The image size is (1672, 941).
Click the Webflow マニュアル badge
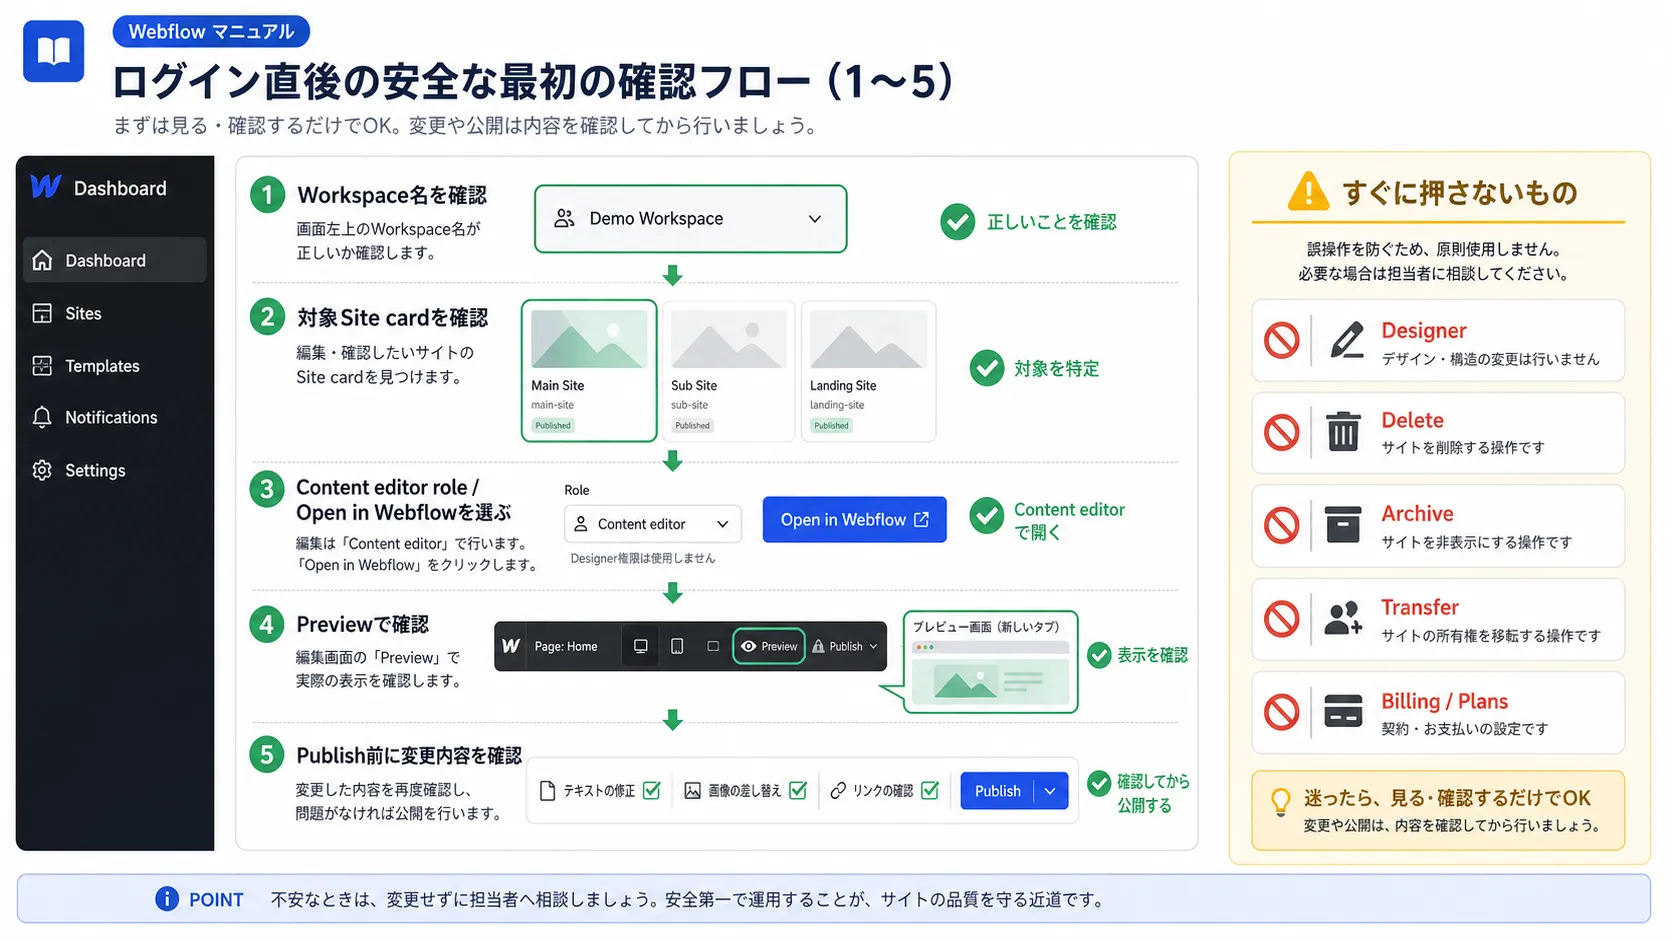pyautogui.click(x=211, y=31)
